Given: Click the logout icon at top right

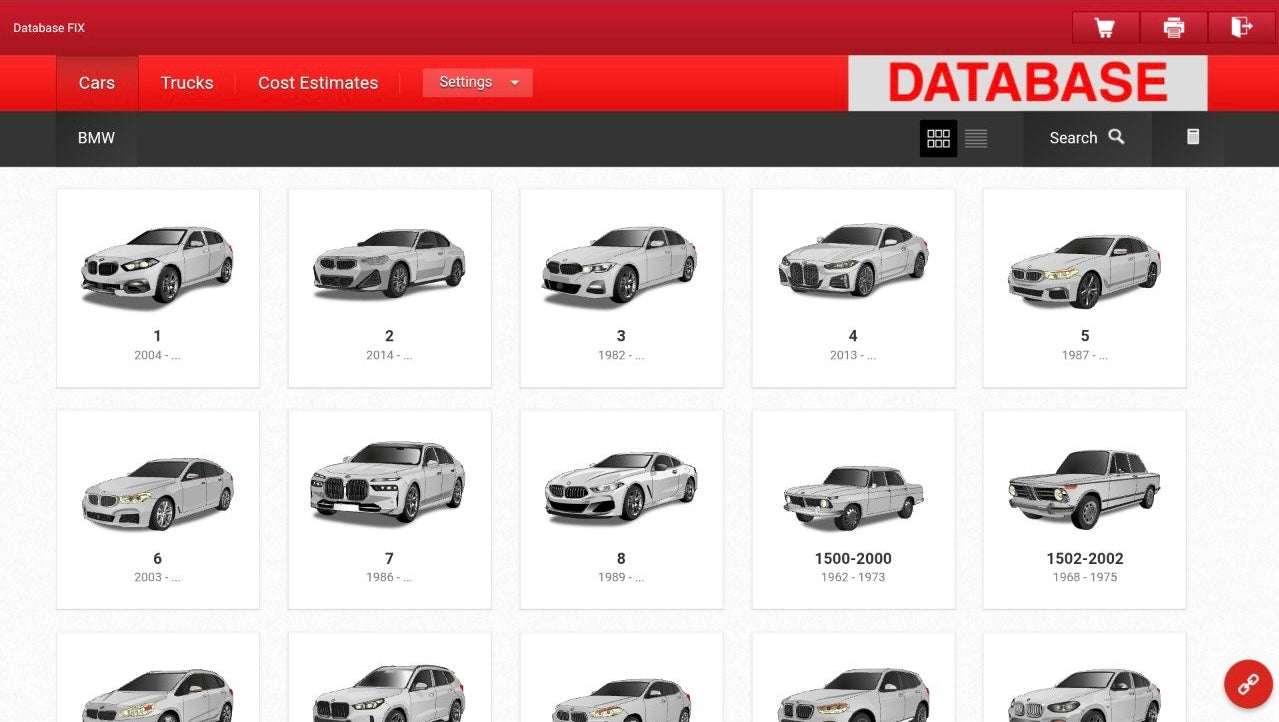Looking at the screenshot, I should click(1240, 27).
